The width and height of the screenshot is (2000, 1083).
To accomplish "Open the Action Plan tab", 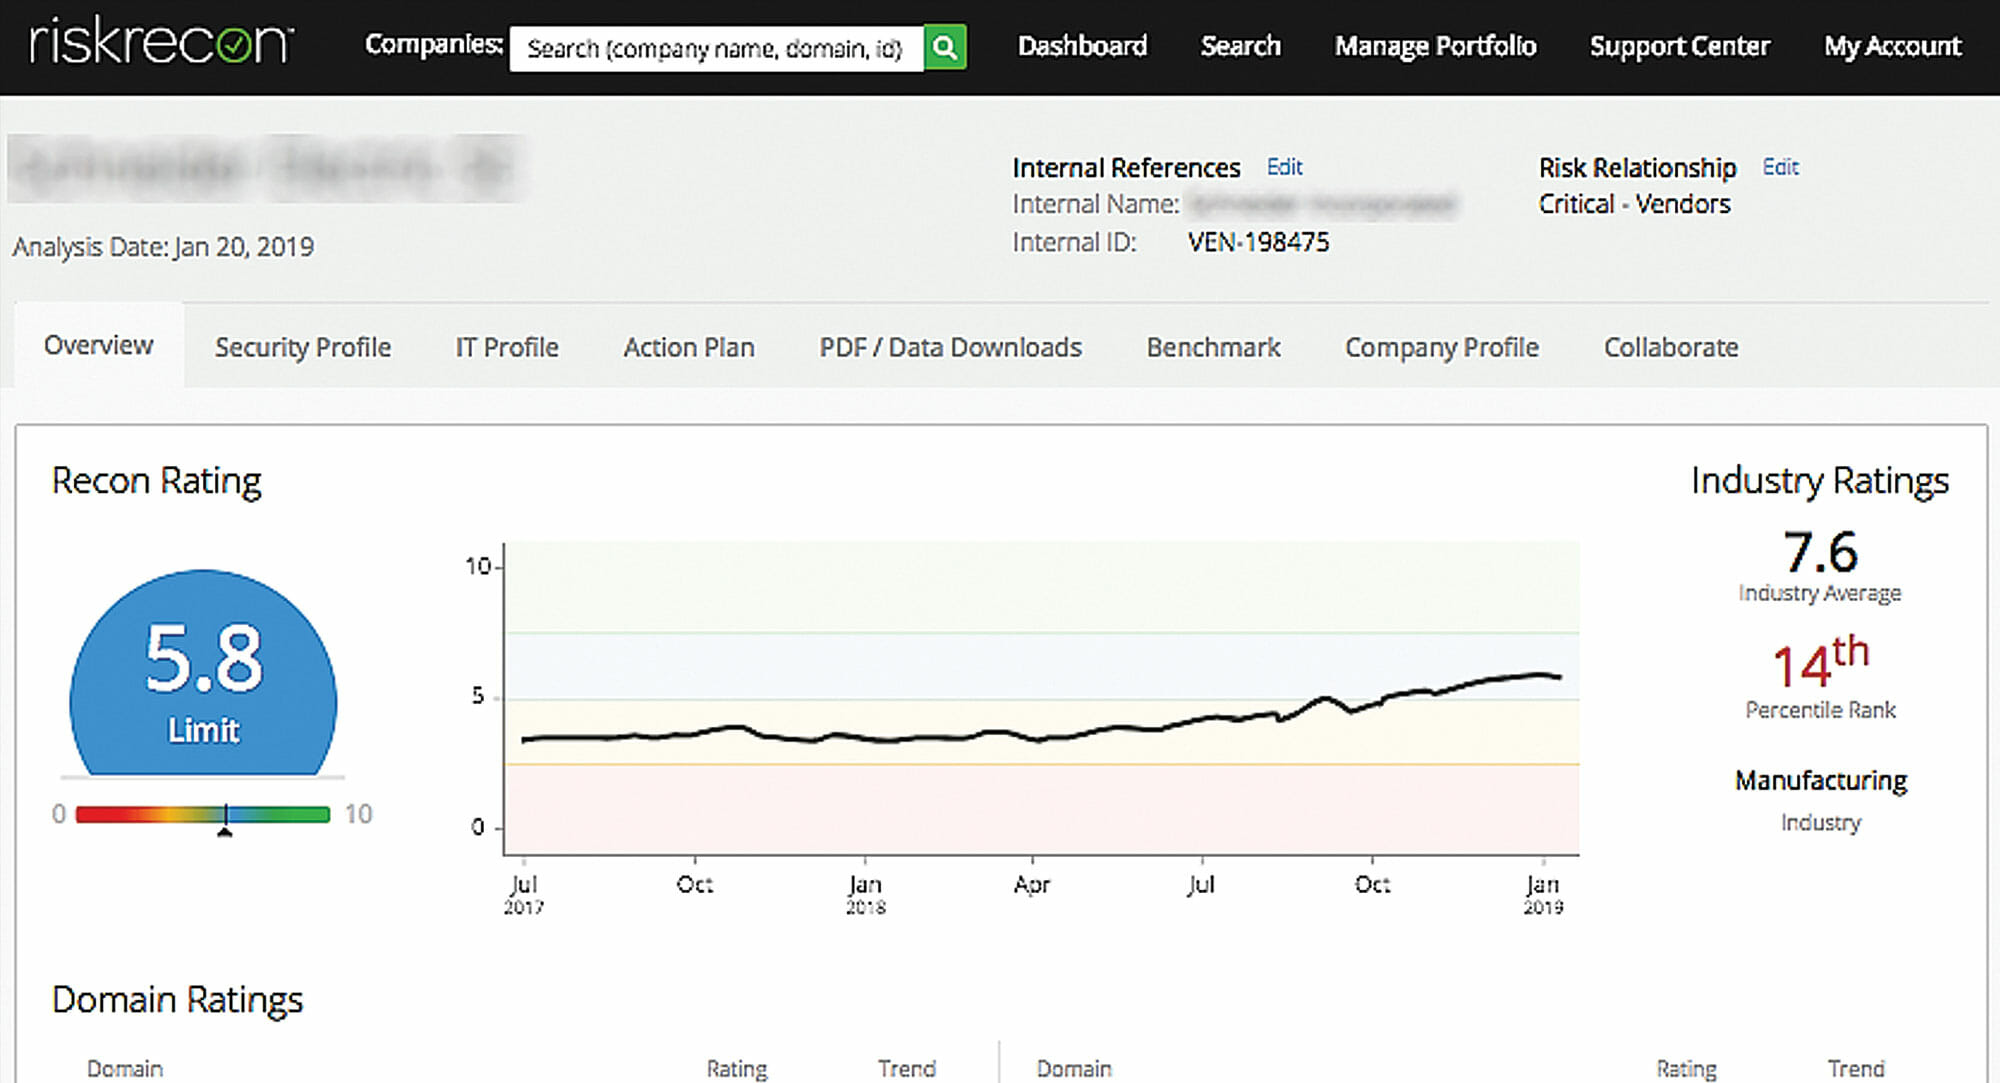I will coord(689,347).
